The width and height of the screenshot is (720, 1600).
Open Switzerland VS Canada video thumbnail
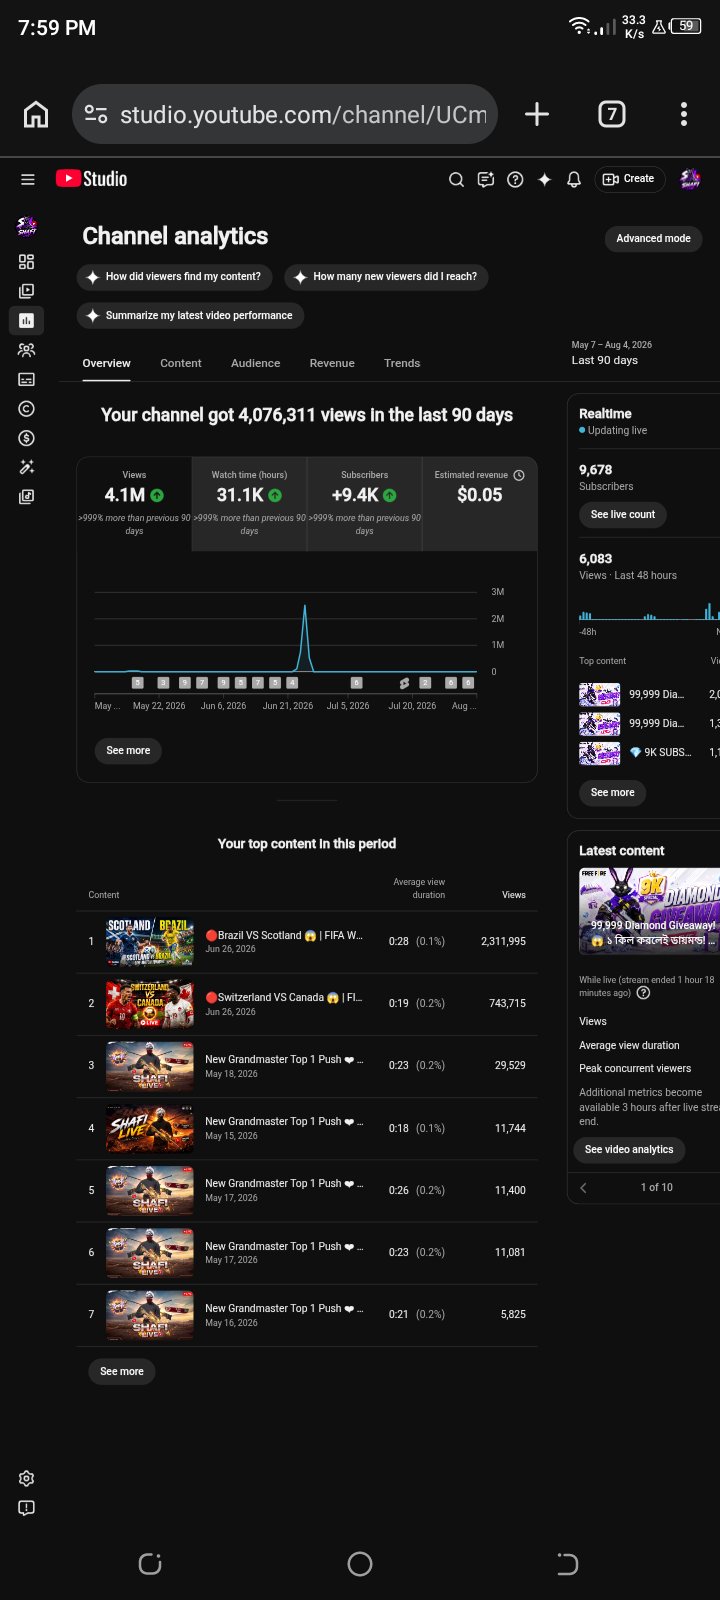(150, 1004)
